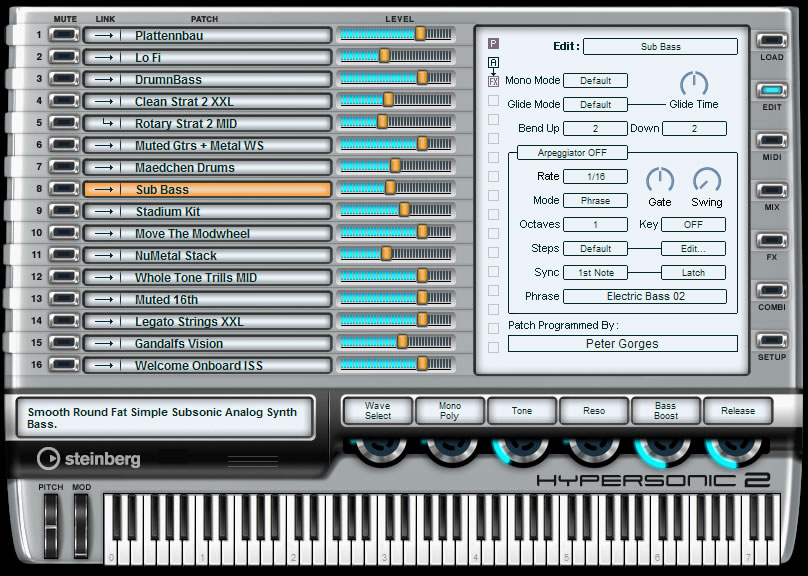Adjust the level slider for DrumnBass
This screenshot has height=576, width=808.
[396, 78]
